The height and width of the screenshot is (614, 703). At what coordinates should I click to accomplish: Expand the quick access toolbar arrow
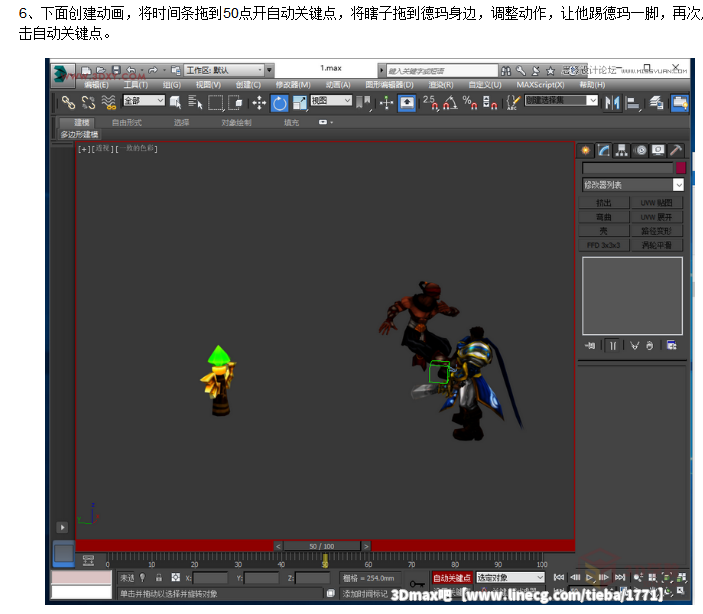tap(269, 70)
